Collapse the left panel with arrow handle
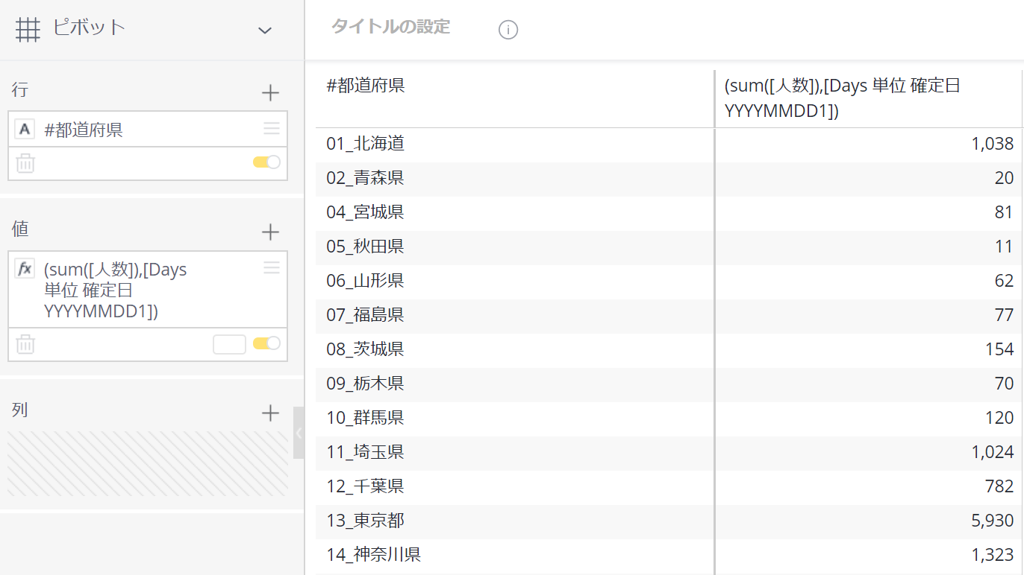The height and width of the screenshot is (575, 1024). click(298, 433)
